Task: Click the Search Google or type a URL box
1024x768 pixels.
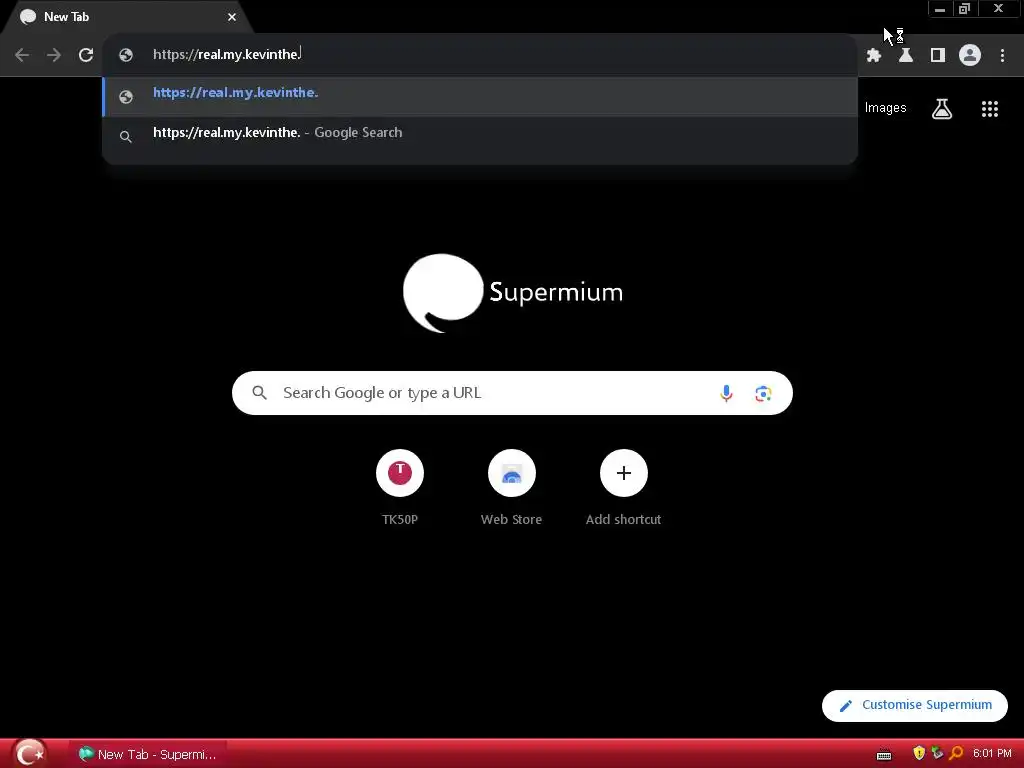Action: point(512,393)
